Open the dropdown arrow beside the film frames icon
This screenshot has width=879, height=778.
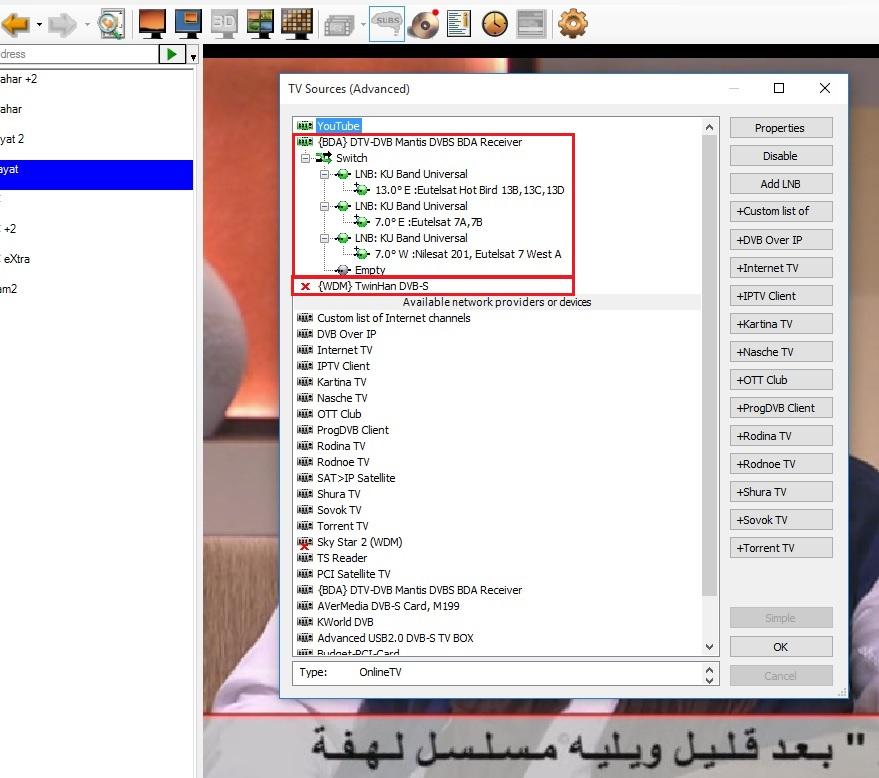pyautogui.click(x=363, y=25)
